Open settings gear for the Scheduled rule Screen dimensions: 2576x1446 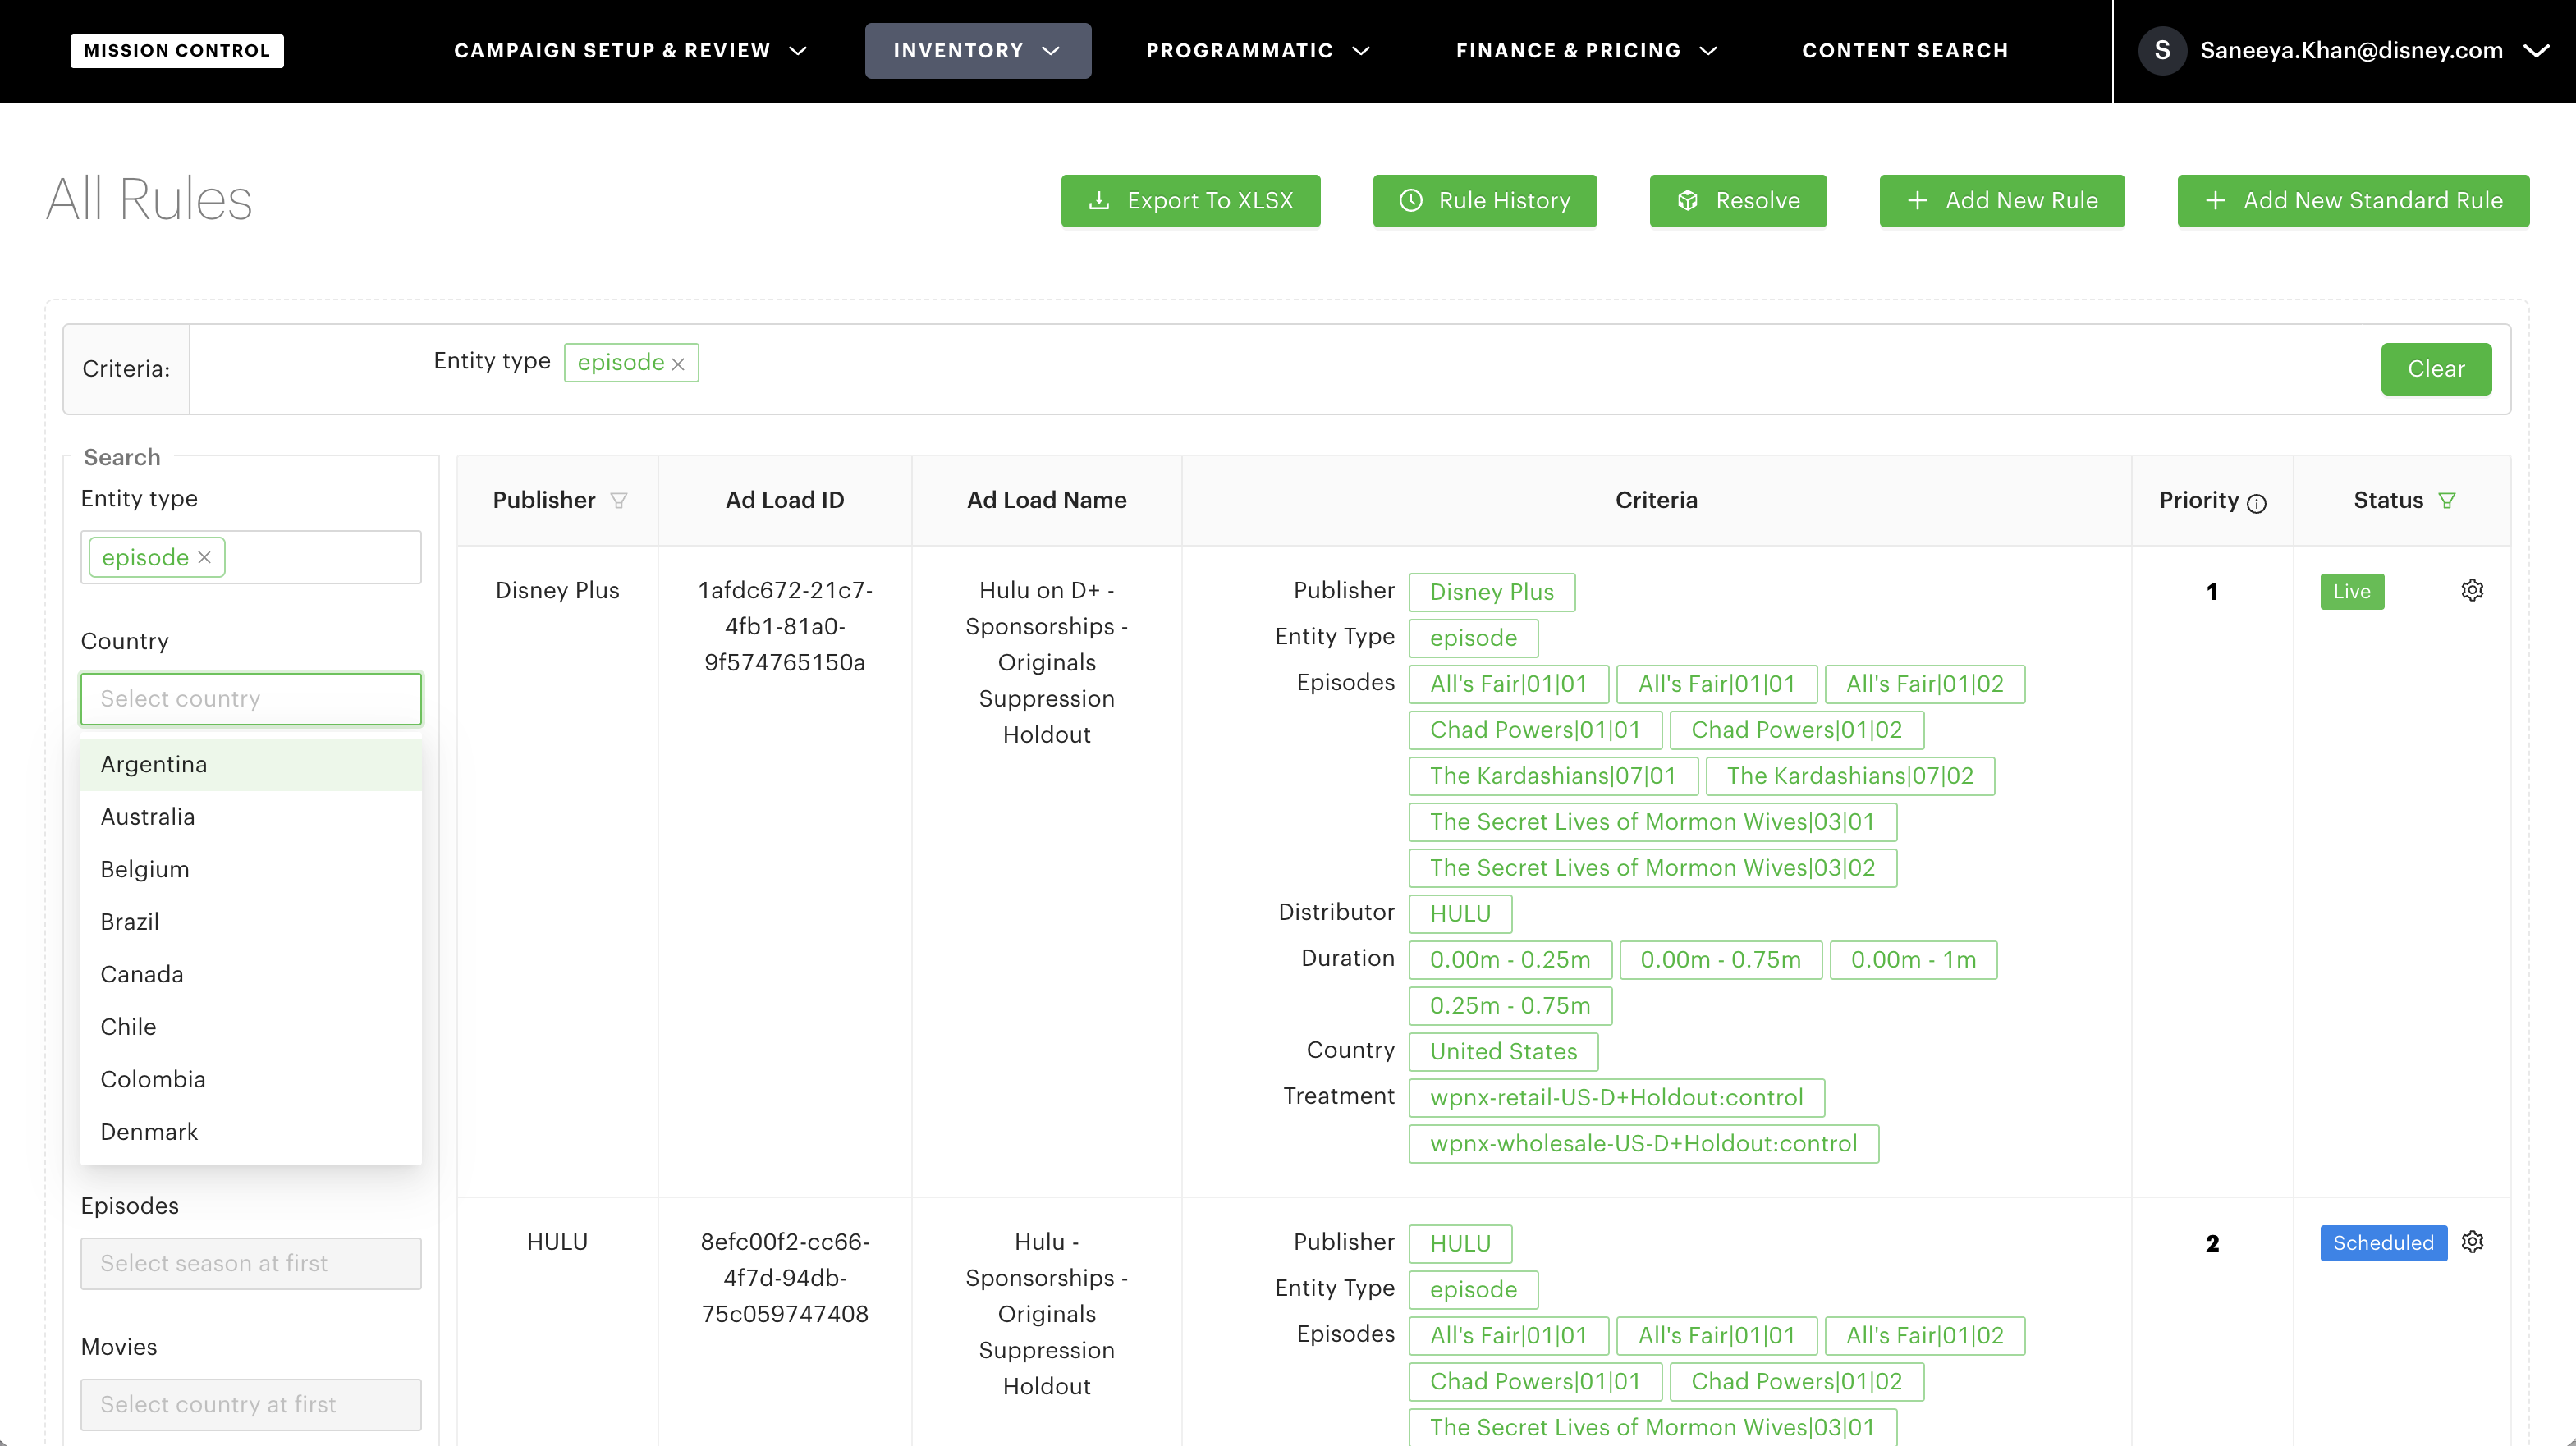pyautogui.click(x=2472, y=1242)
